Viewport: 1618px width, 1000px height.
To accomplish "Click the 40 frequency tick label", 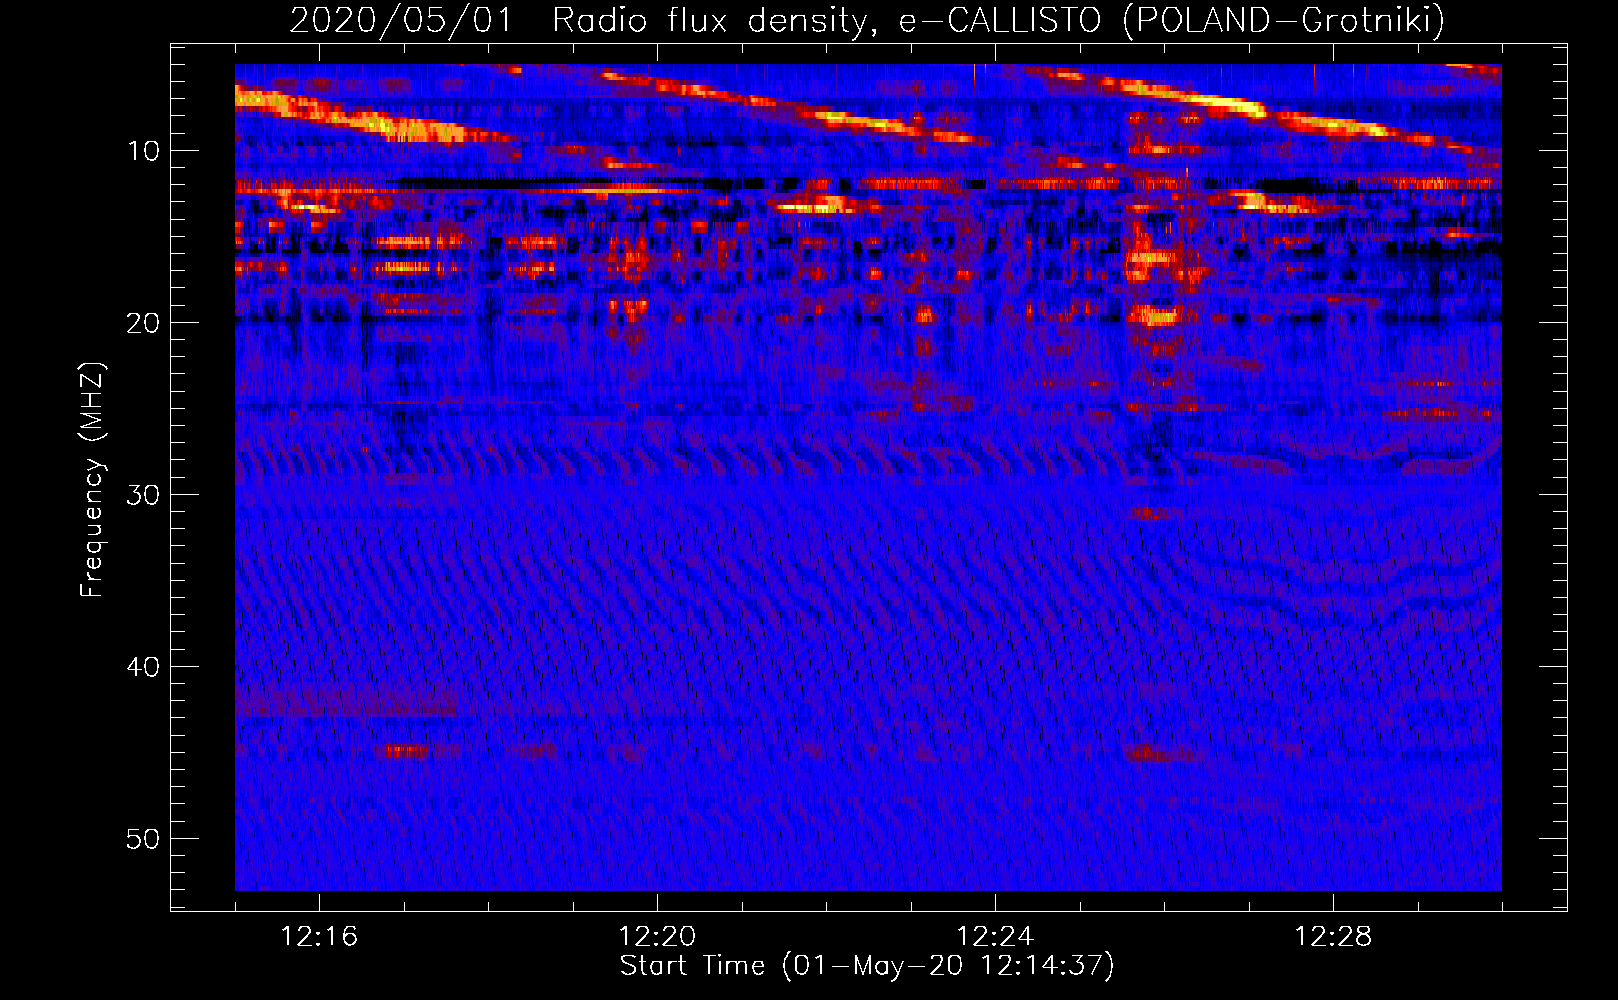I will pos(144,667).
